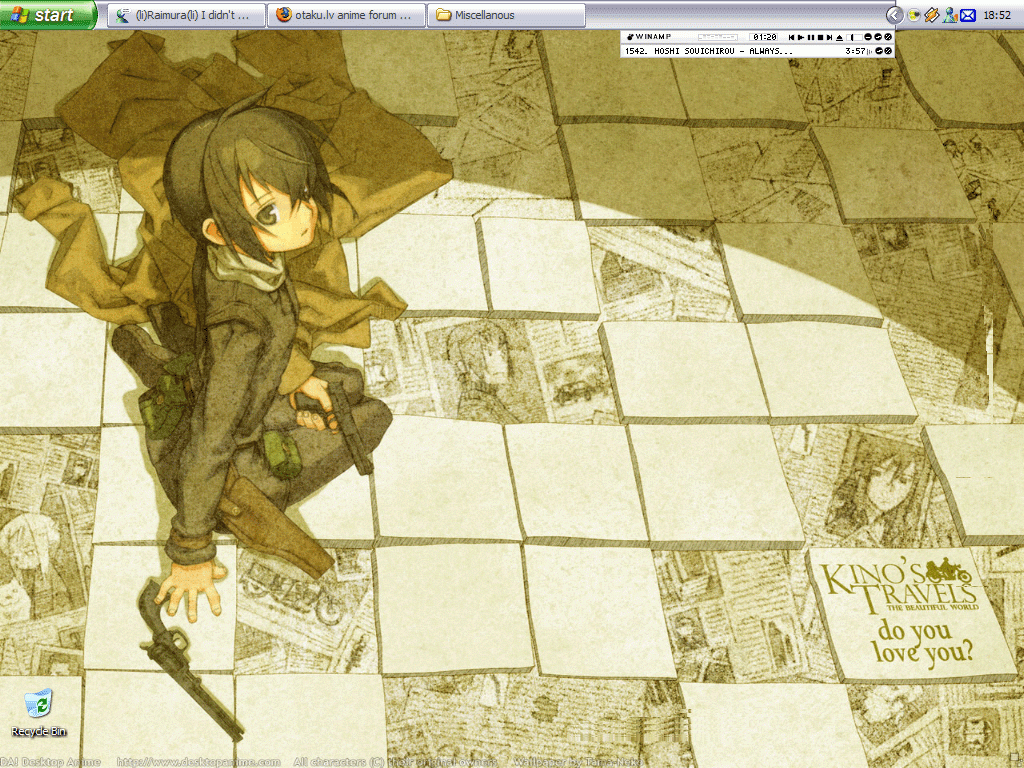Skip to the previous track in Winamp

pos(792,37)
